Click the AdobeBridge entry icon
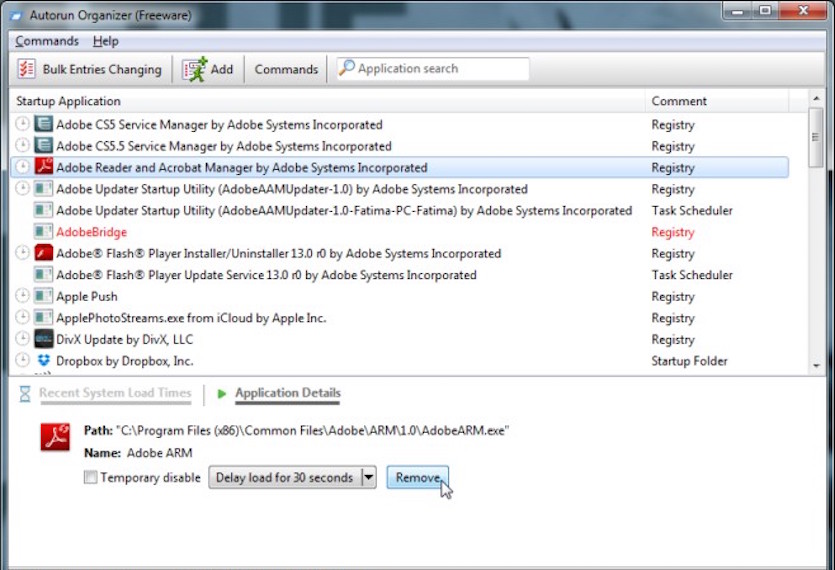This screenshot has width=835, height=570. [44, 231]
